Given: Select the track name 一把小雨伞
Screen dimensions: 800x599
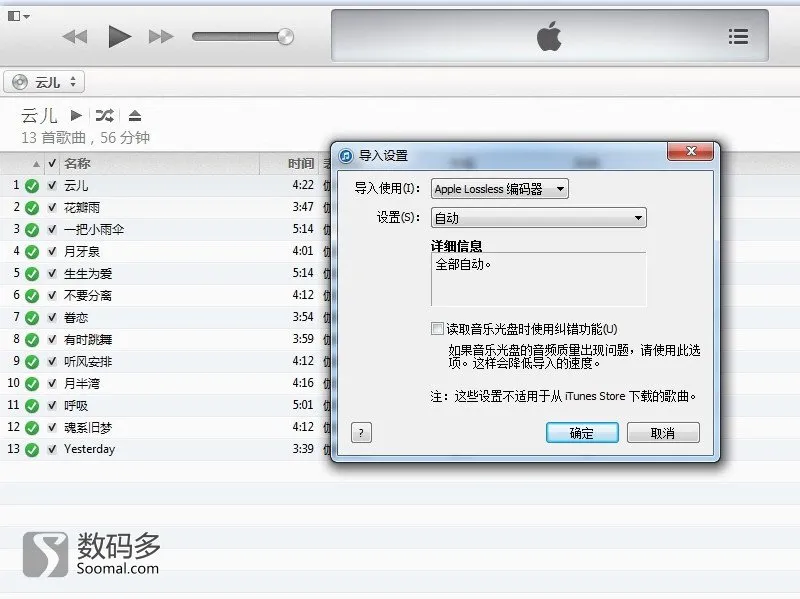Looking at the screenshot, I should pos(94,230).
